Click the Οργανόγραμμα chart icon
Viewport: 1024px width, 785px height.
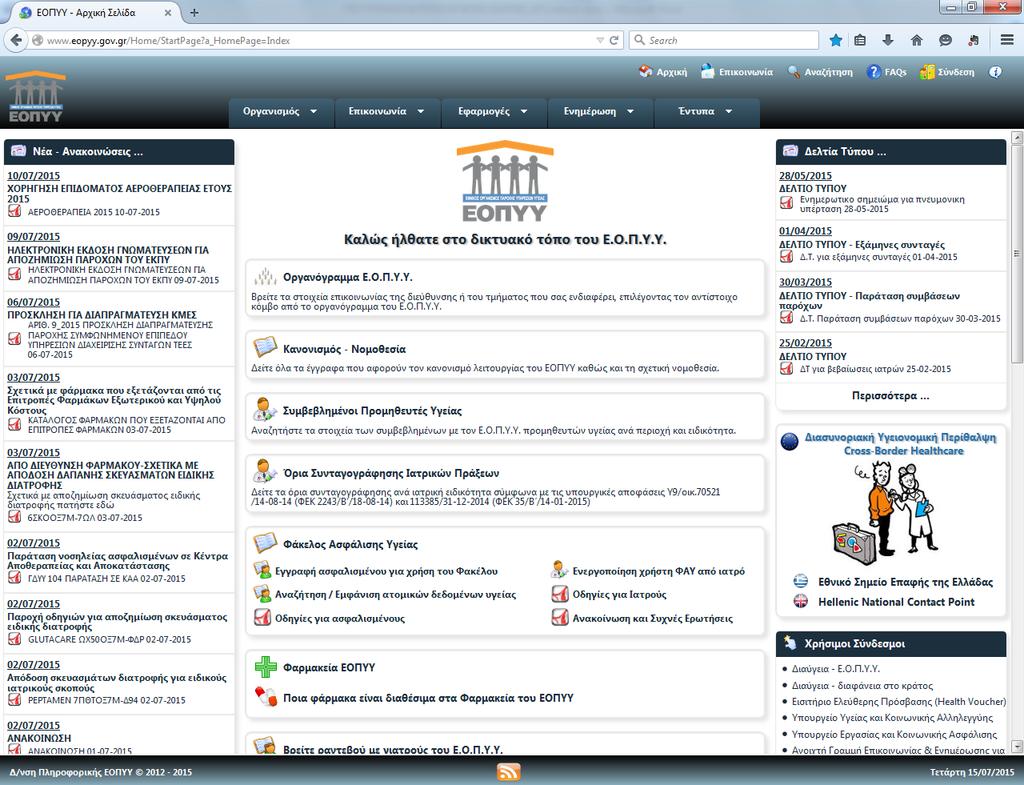coord(264,276)
